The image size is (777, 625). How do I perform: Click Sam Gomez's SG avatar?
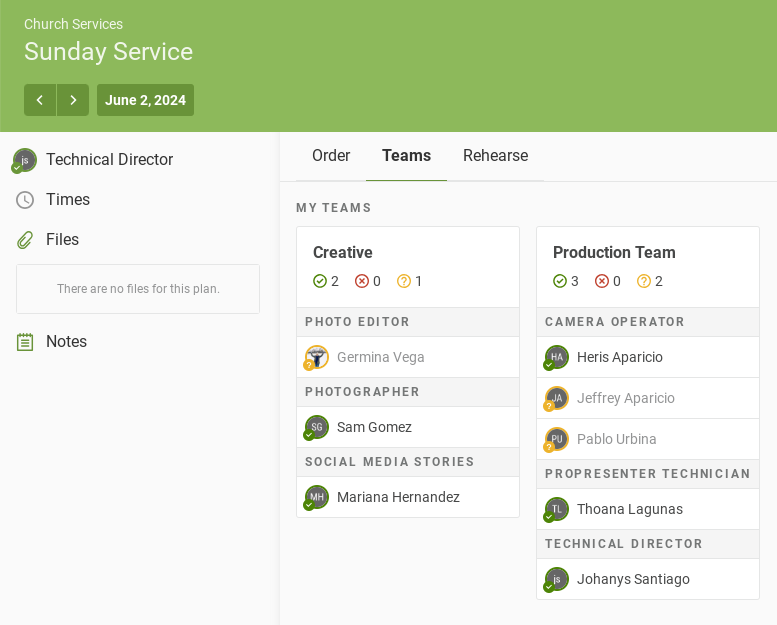click(317, 427)
